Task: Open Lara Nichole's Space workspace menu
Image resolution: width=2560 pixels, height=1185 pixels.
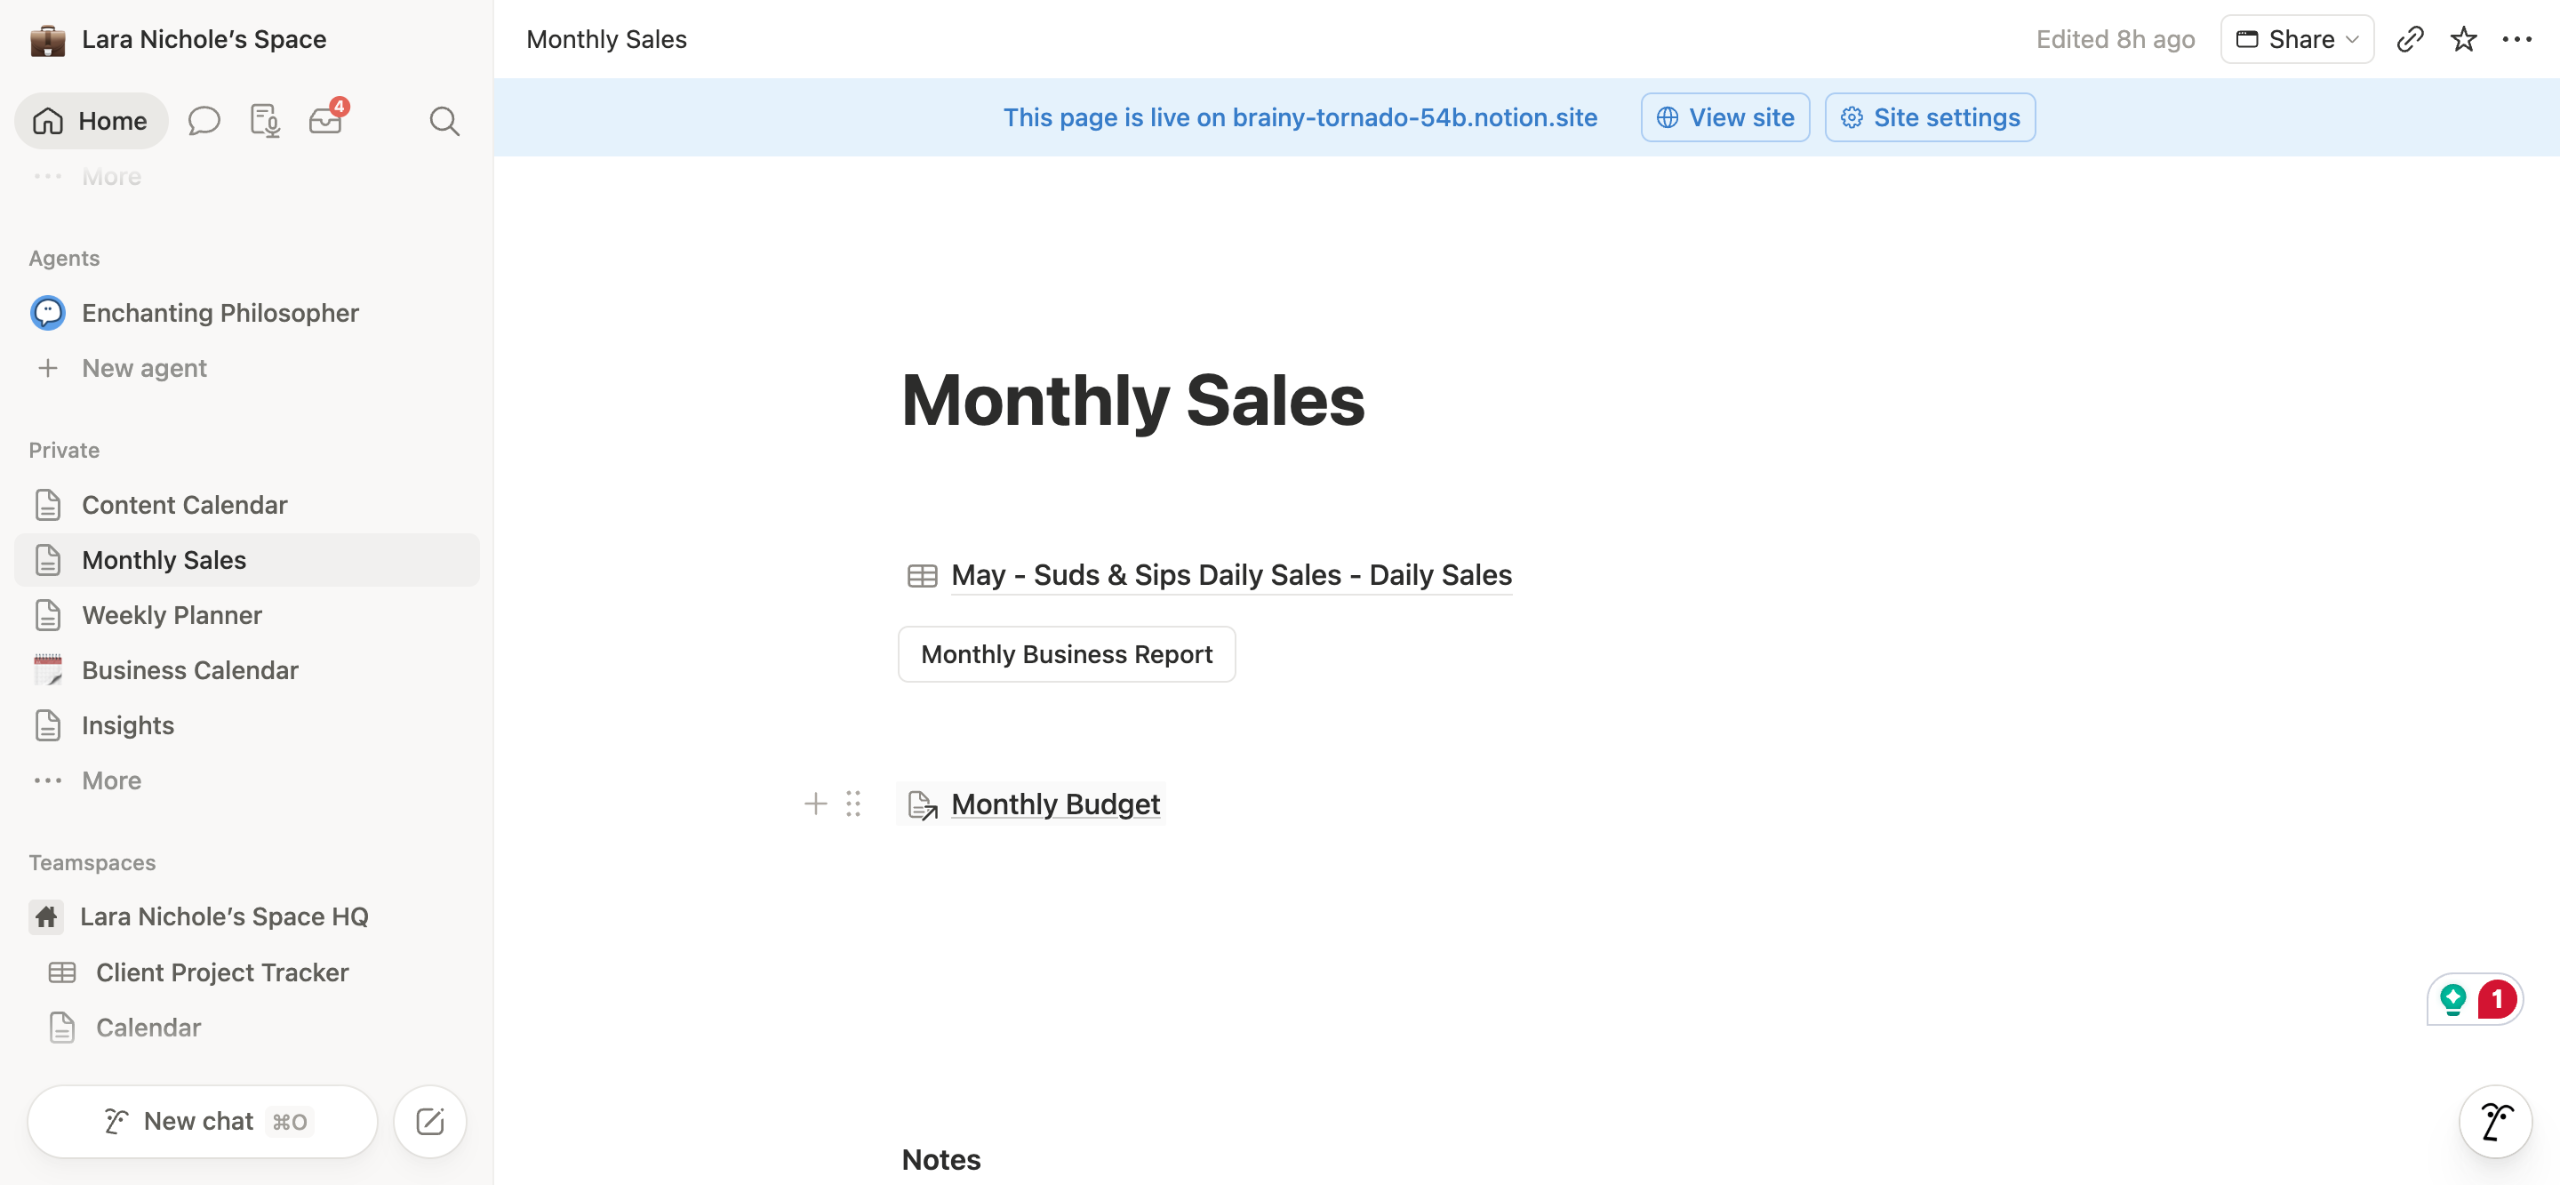Action: [204, 39]
